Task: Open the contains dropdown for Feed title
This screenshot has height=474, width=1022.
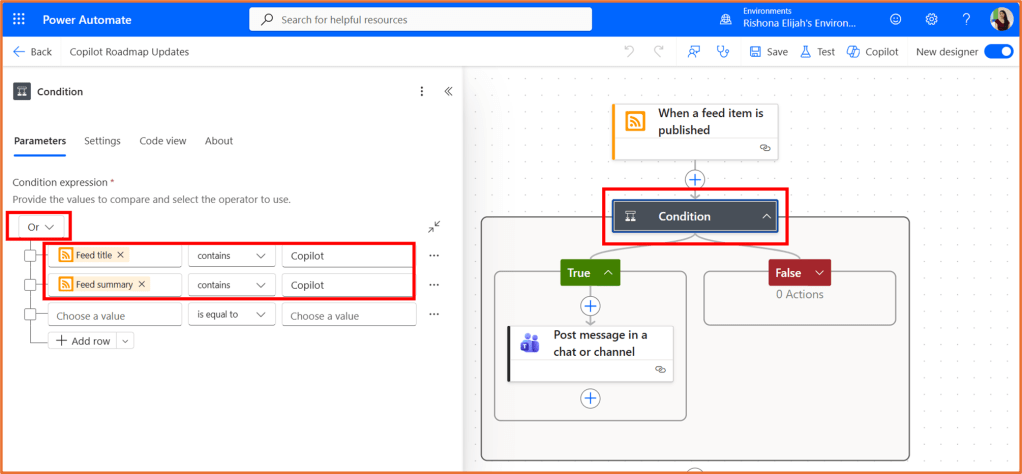Action: click(232, 256)
